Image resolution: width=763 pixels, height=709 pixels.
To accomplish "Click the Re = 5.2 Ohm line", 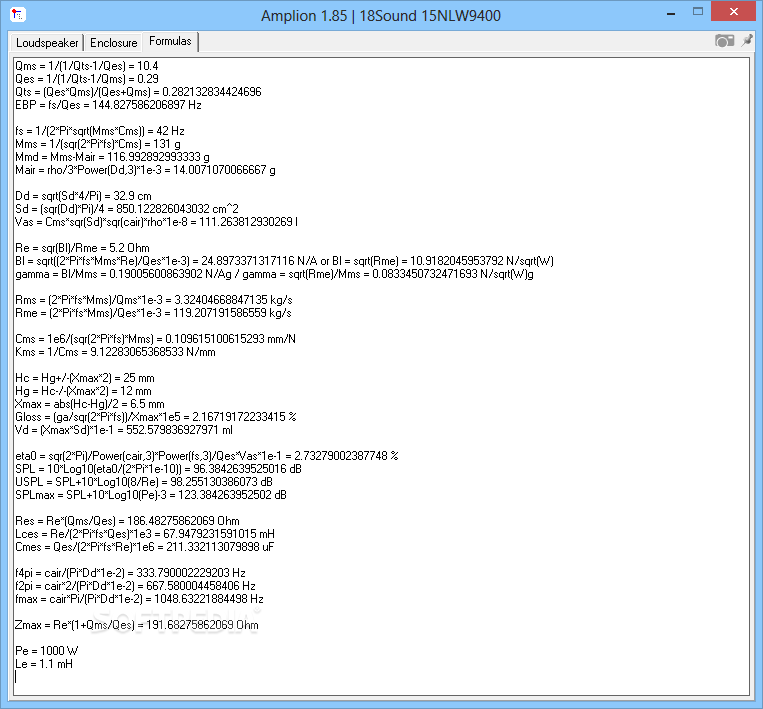I will 82,248.
